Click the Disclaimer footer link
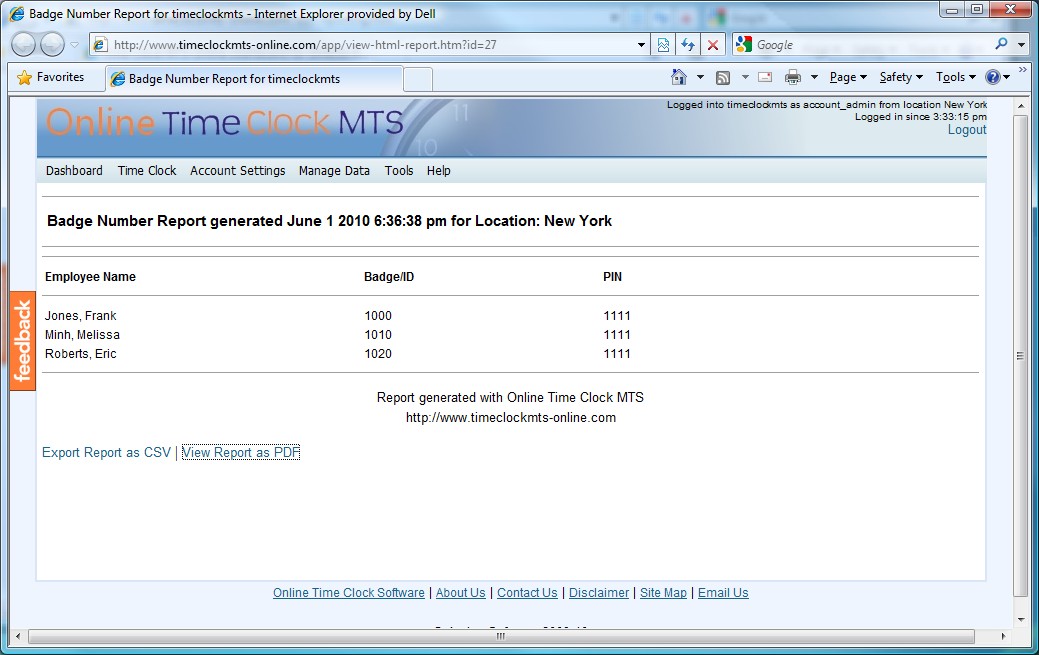 pos(599,593)
